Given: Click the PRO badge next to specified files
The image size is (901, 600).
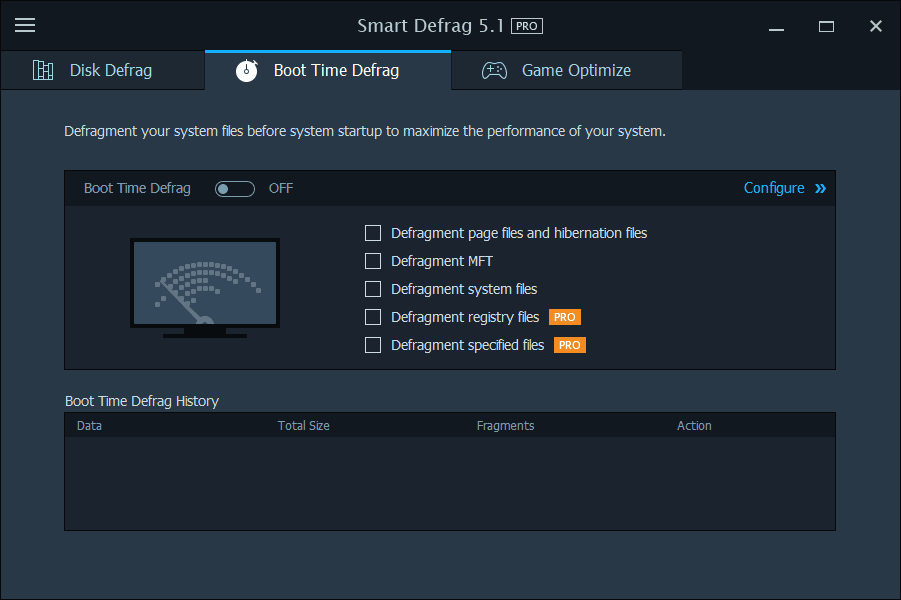Looking at the screenshot, I should click(x=570, y=345).
